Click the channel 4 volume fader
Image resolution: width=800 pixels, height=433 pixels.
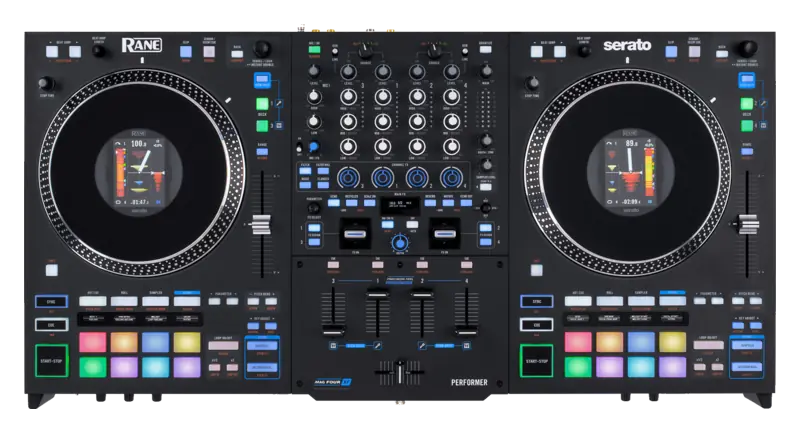(x=466, y=331)
